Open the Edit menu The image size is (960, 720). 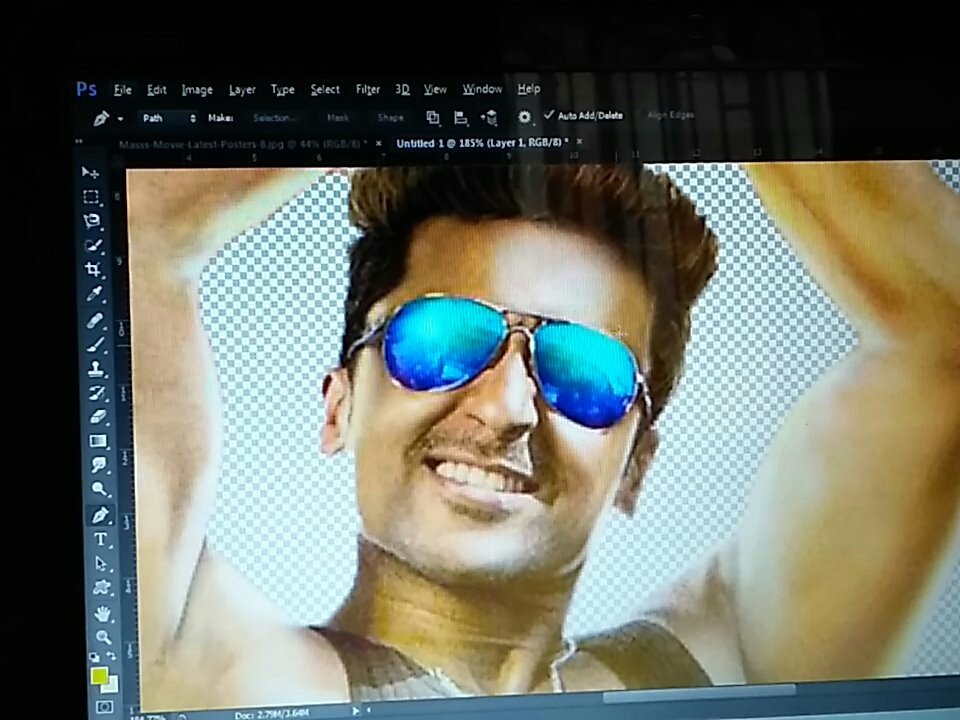(157, 89)
